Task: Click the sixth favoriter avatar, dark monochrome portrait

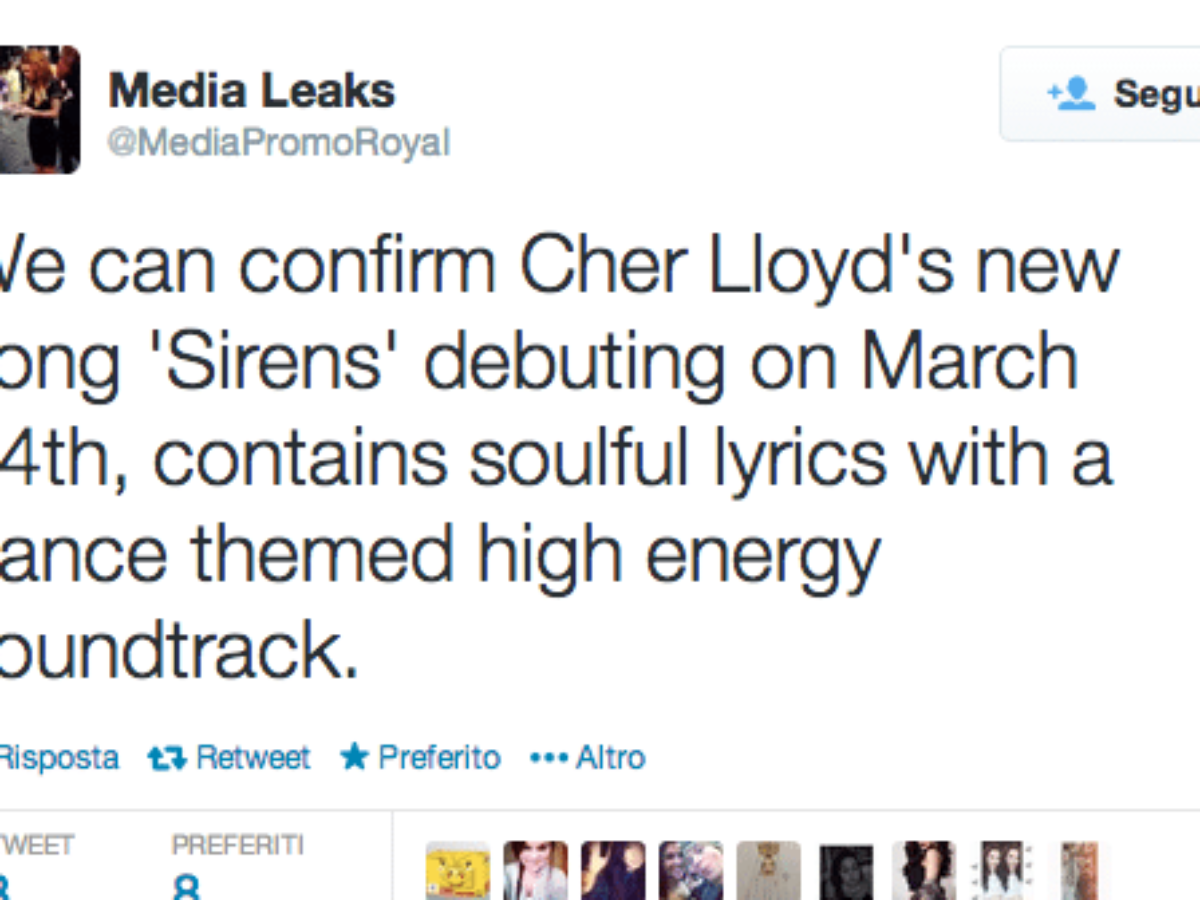Action: point(846,870)
